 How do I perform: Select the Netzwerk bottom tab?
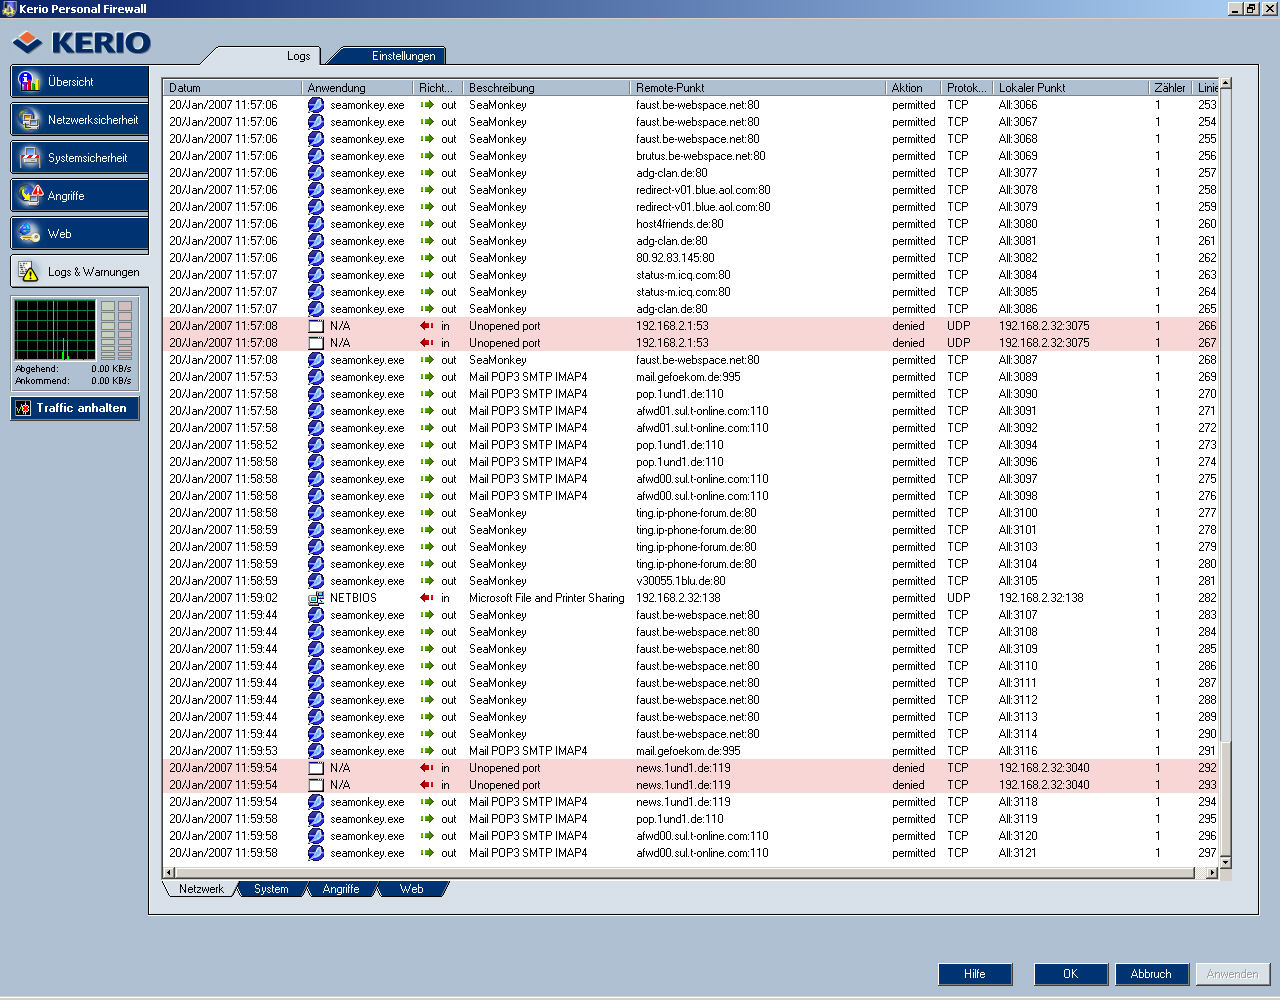click(201, 889)
